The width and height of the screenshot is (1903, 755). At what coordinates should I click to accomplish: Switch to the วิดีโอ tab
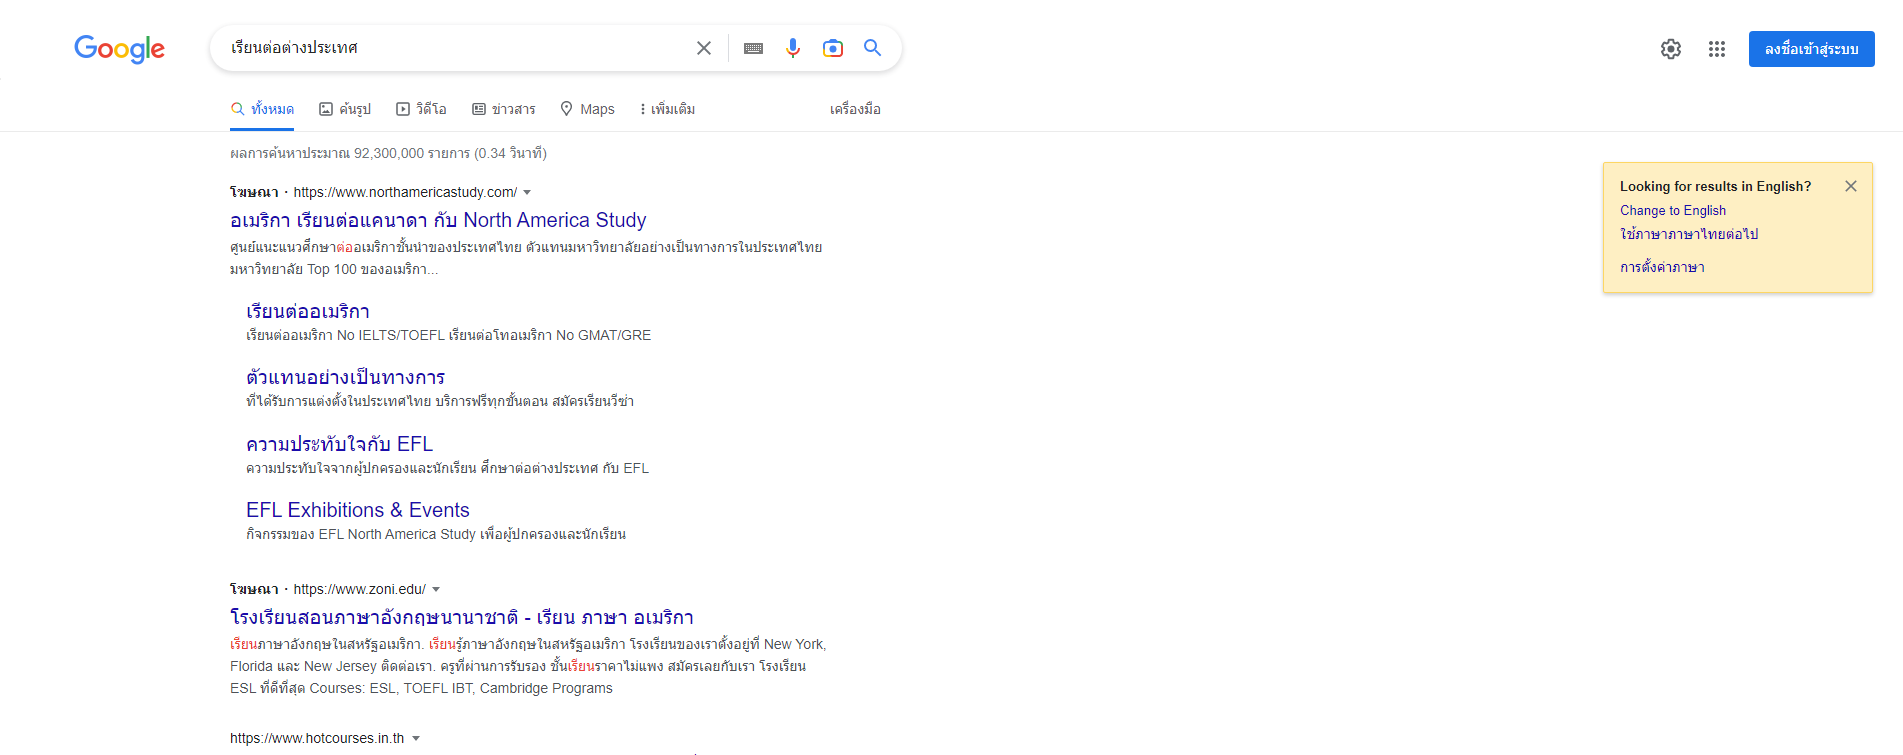[x=421, y=109]
